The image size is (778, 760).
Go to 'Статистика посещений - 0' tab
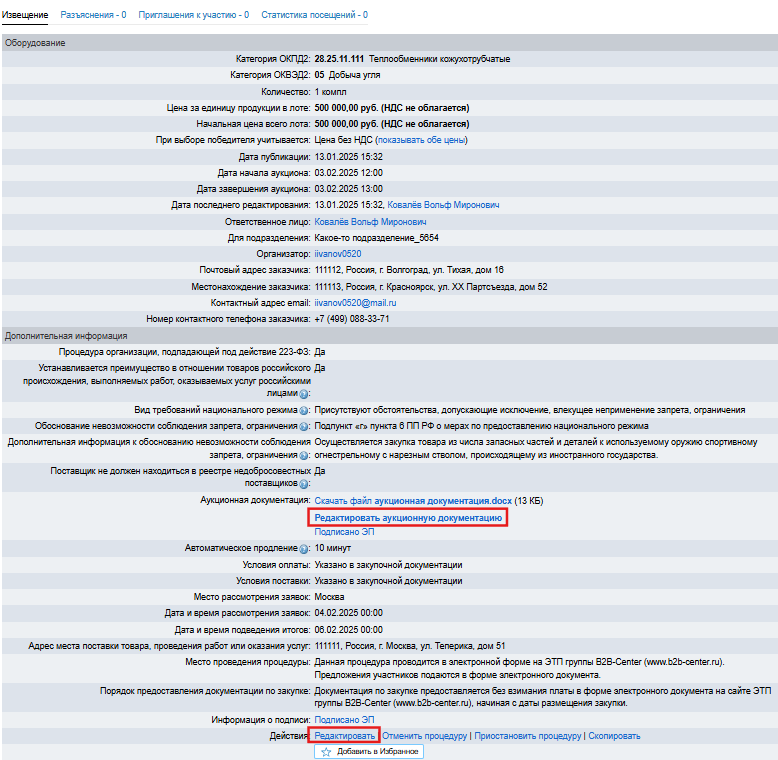coord(314,15)
